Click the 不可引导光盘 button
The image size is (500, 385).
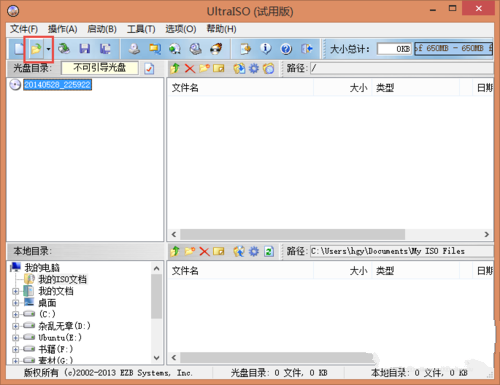[100, 68]
